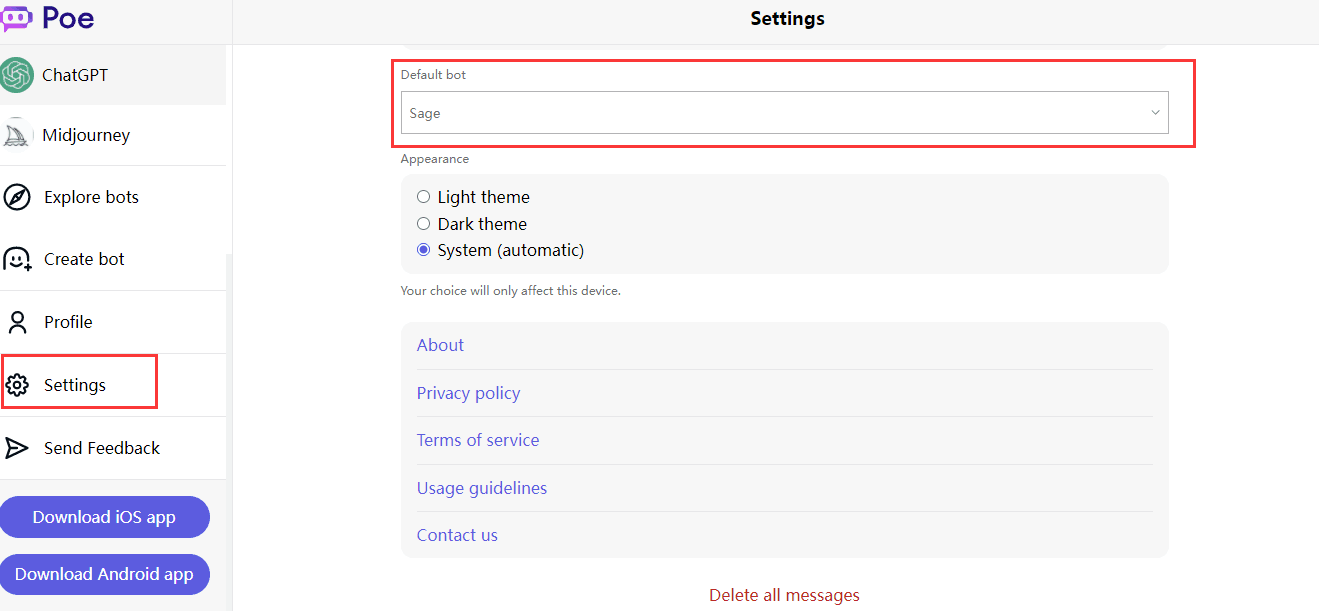Choose the System (automatic) appearance option
Viewport: 1319px width, 611px height.
pos(424,250)
